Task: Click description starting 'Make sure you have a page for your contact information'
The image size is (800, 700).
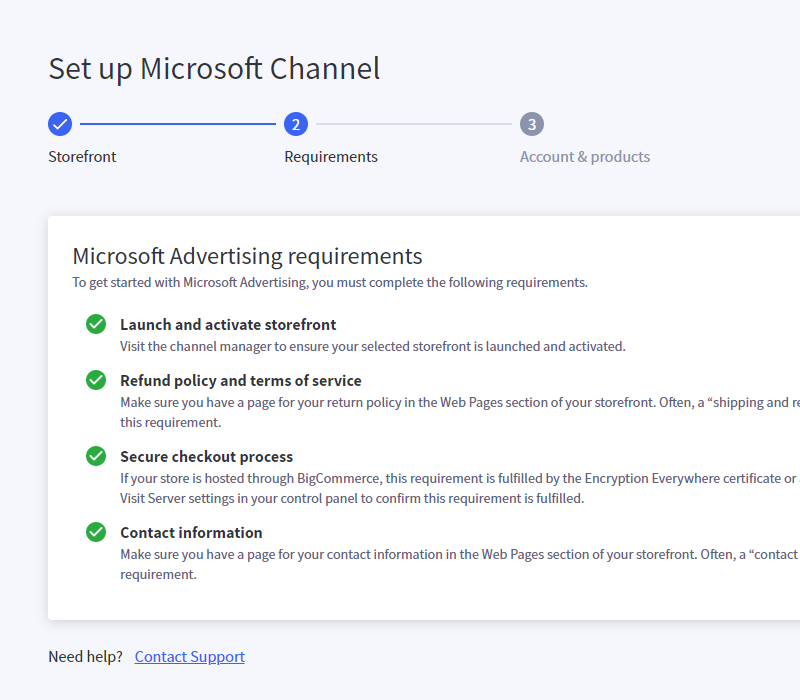Action: (x=460, y=564)
